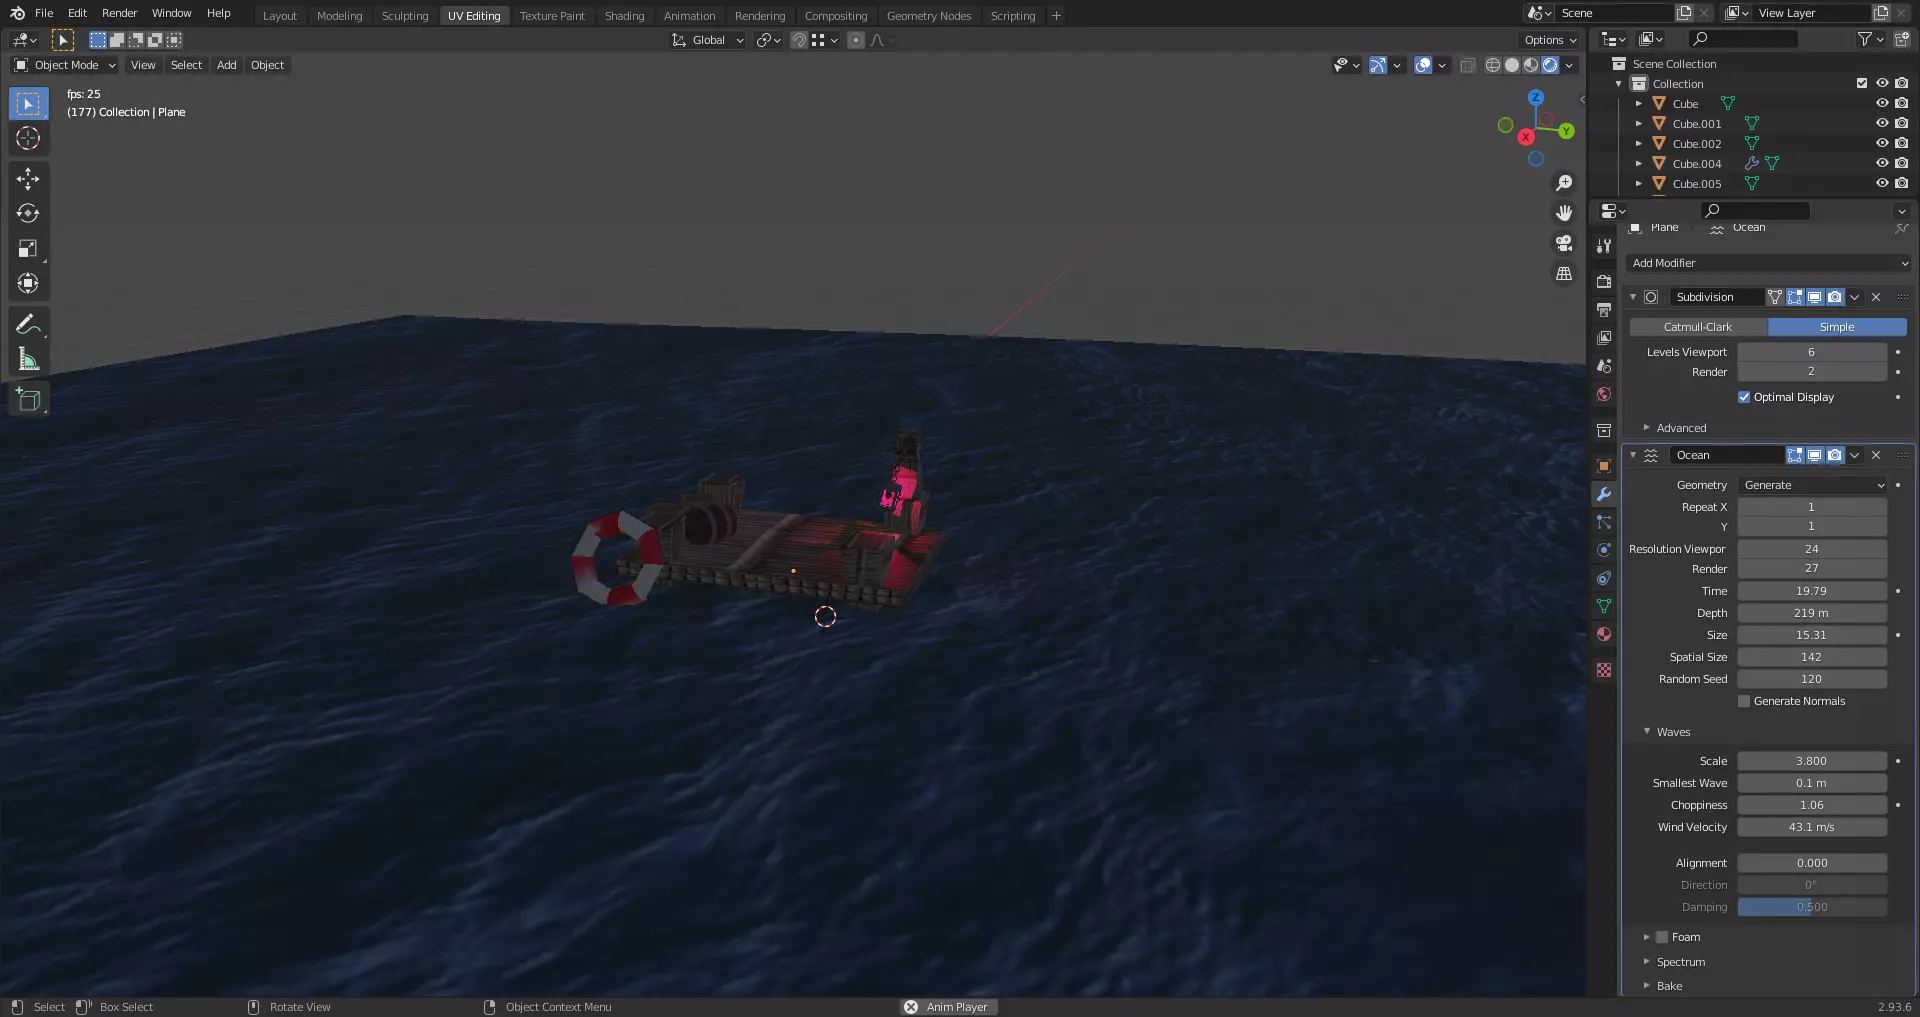The image size is (1920, 1017).
Task: Choose the Annotate pencil tool
Action: (x=28, y=324)
